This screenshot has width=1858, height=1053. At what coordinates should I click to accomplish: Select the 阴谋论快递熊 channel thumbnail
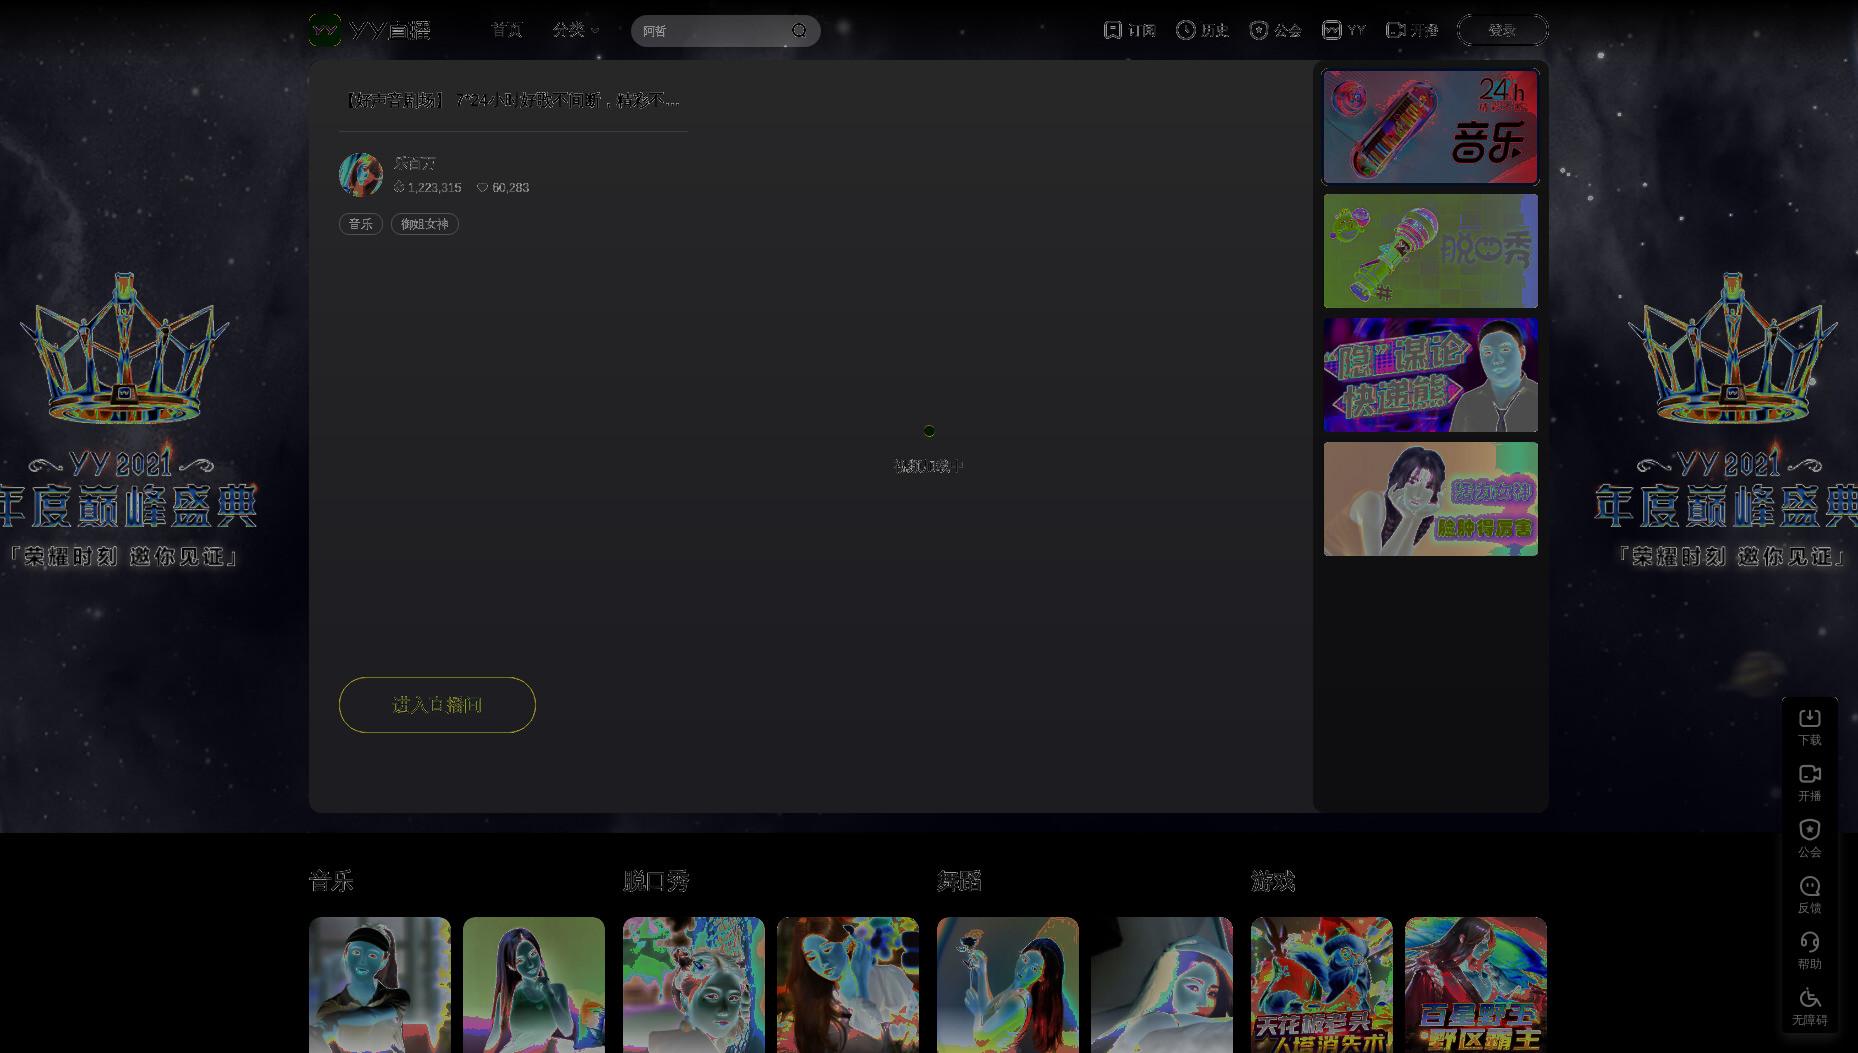click(1430, 375)
